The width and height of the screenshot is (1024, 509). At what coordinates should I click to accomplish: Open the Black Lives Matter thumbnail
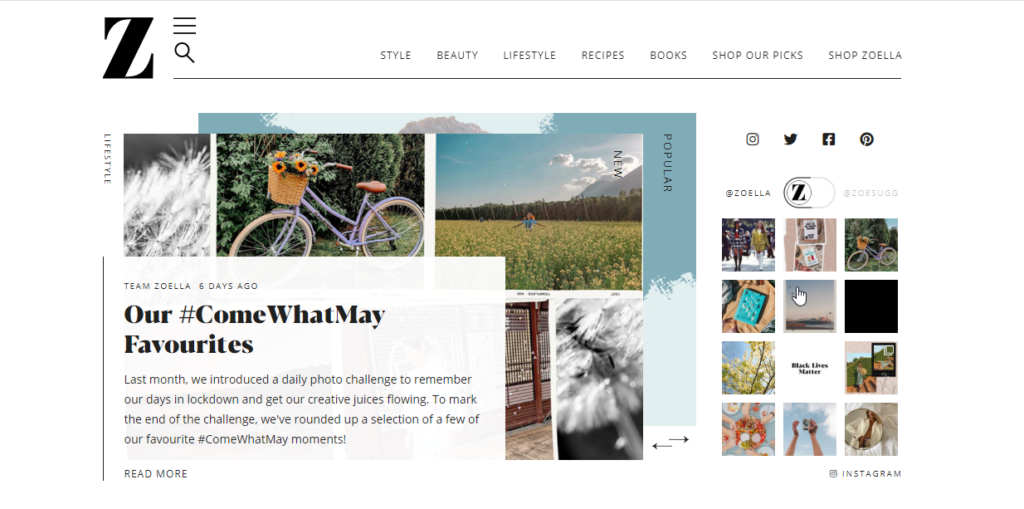click(x=810, y=368)
